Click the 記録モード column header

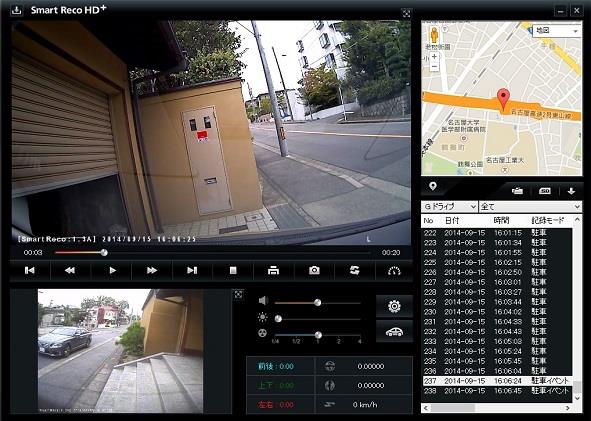[548, 220]
